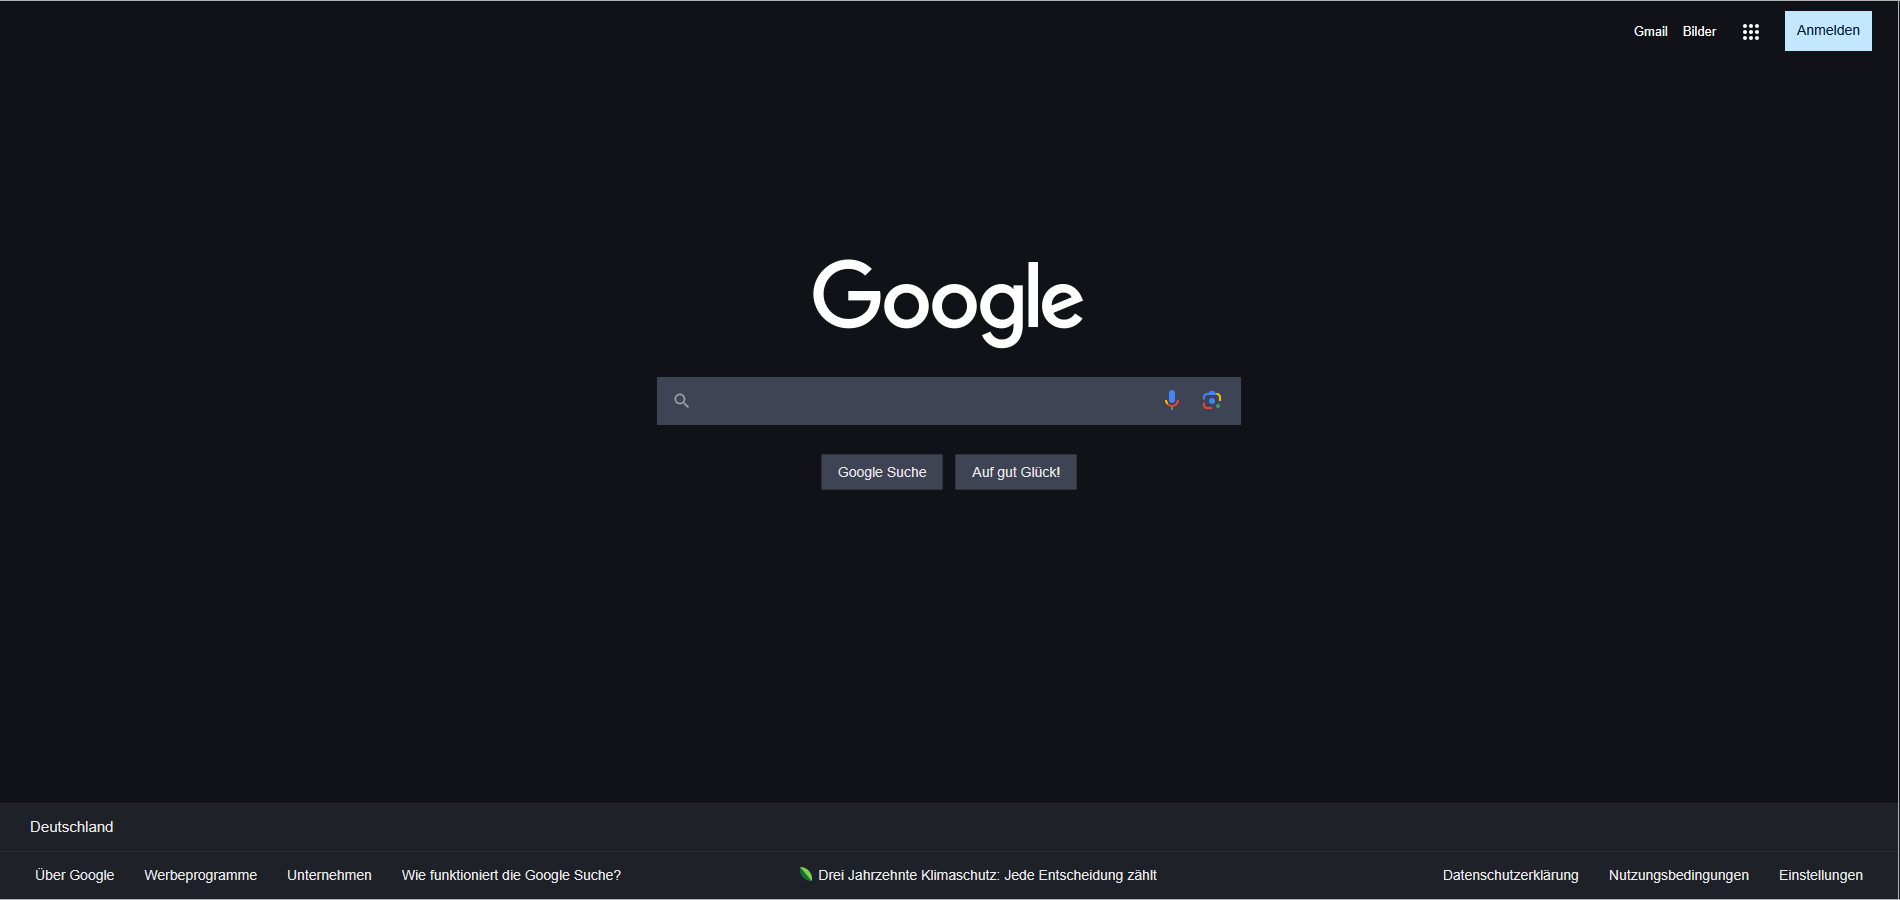Image resolution: width=1900 pixels, height=900 pixels.
Task: Open the Gmail link
Action: (1650, 32)
